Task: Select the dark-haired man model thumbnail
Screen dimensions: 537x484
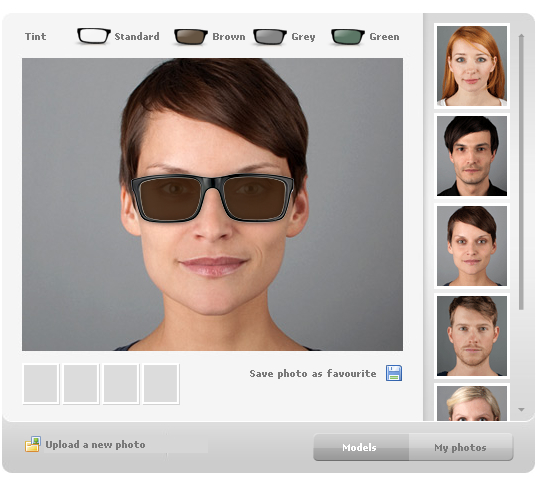Action: tap(472, 156)
